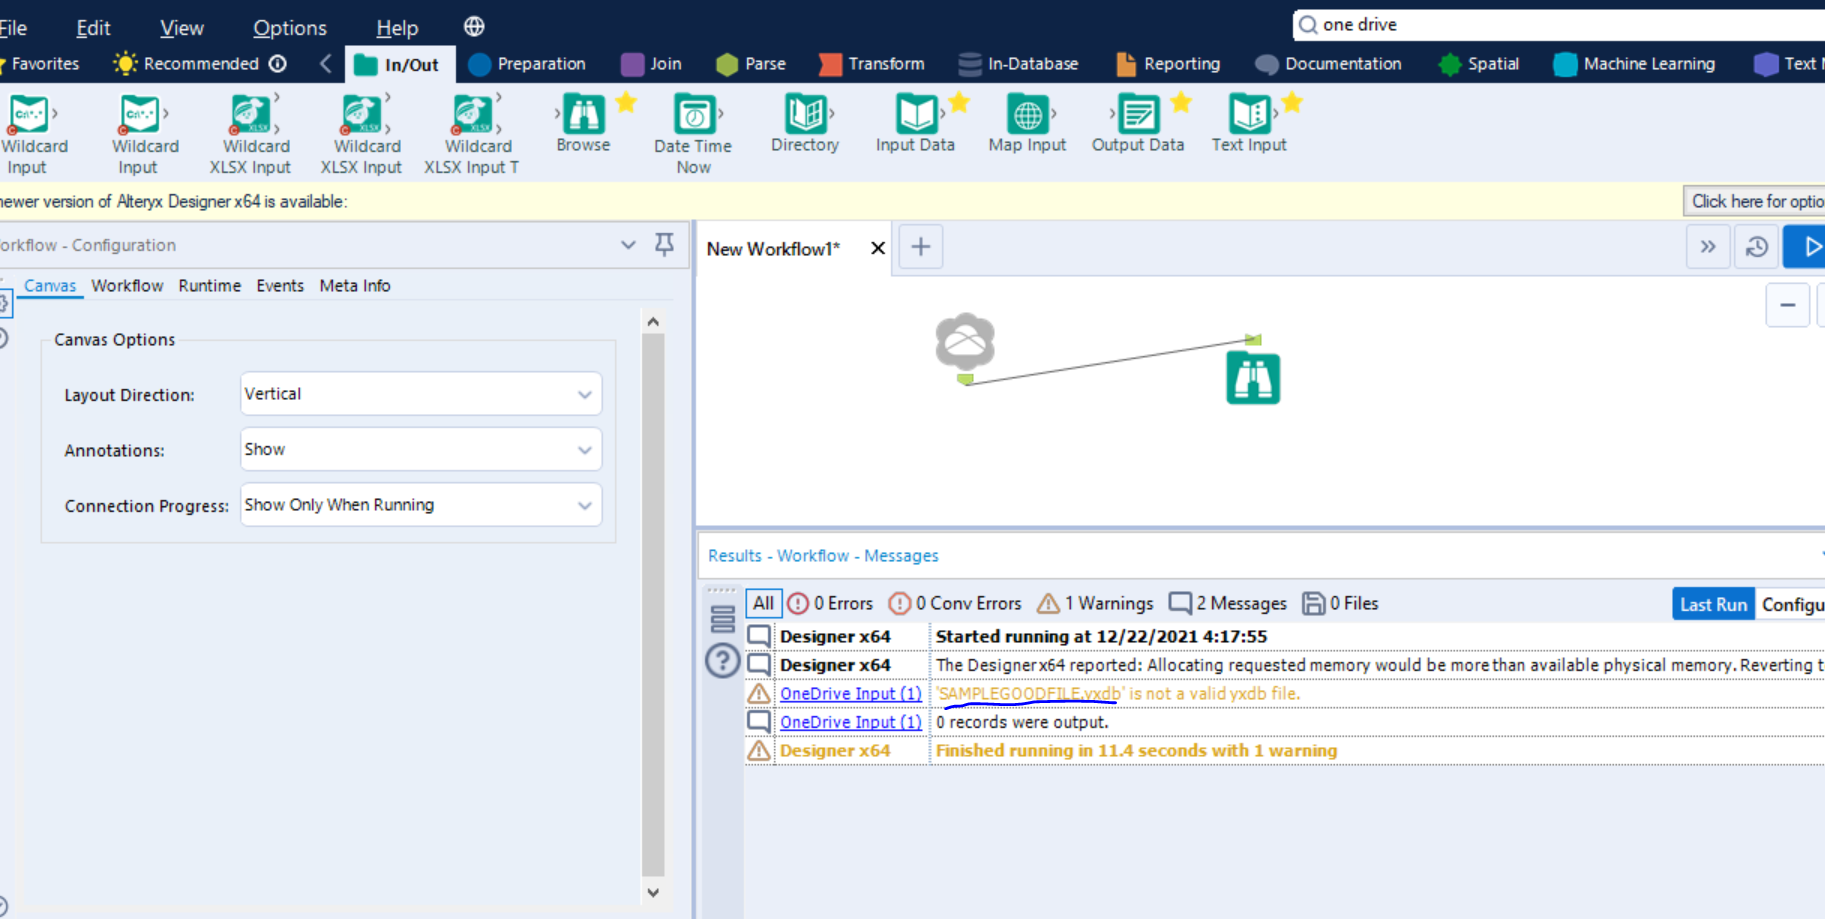Click the search magnifier icon

click(x=1307, y=25)
